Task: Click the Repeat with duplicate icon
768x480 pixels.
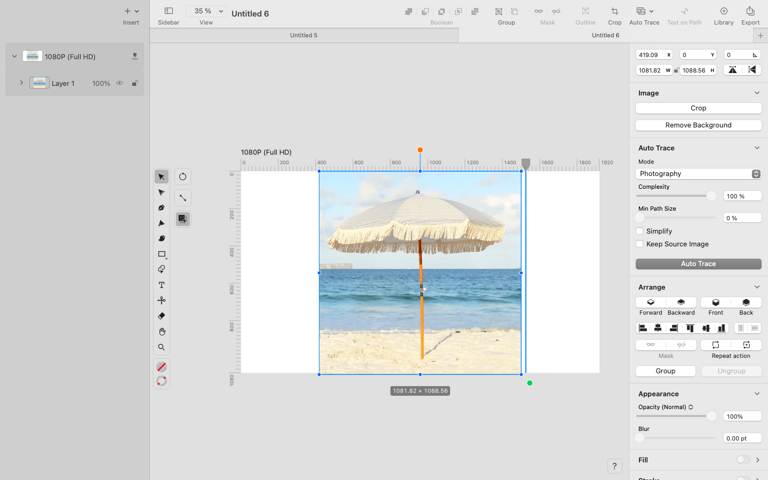Action: click(x=746, y=345)
